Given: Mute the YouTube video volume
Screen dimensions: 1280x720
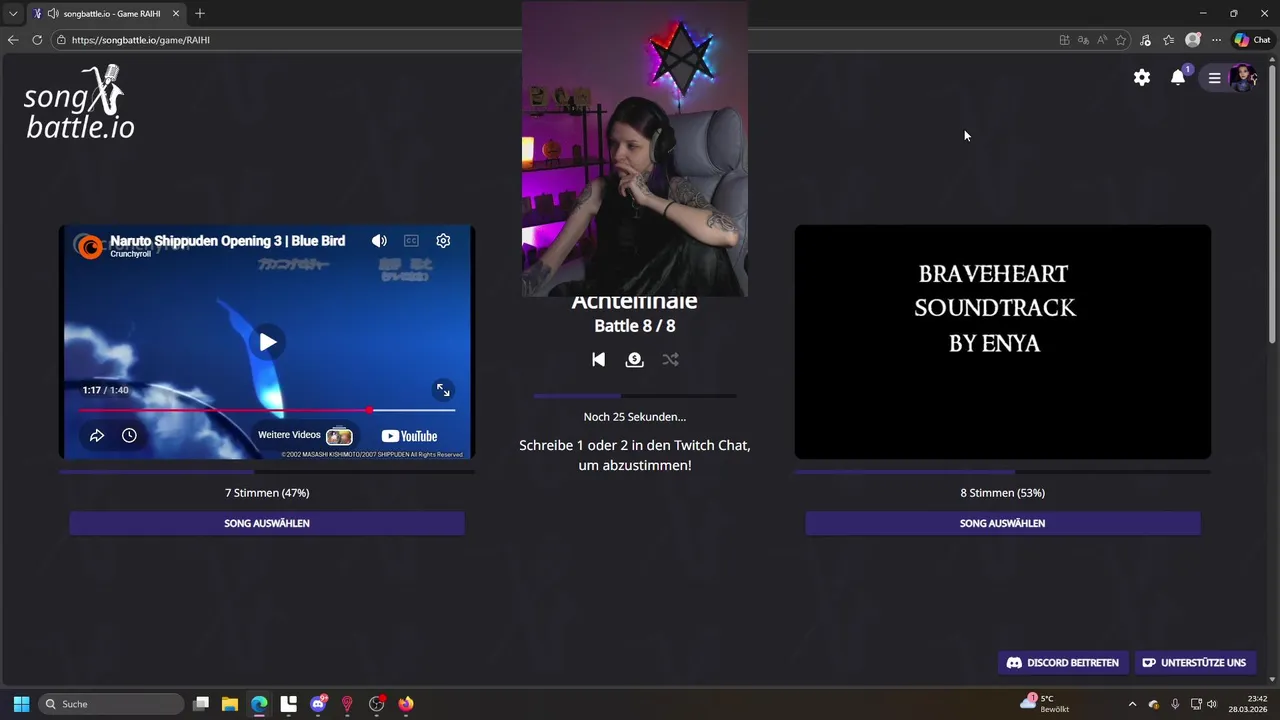Looking at the screenshot, I should [379, 241].
